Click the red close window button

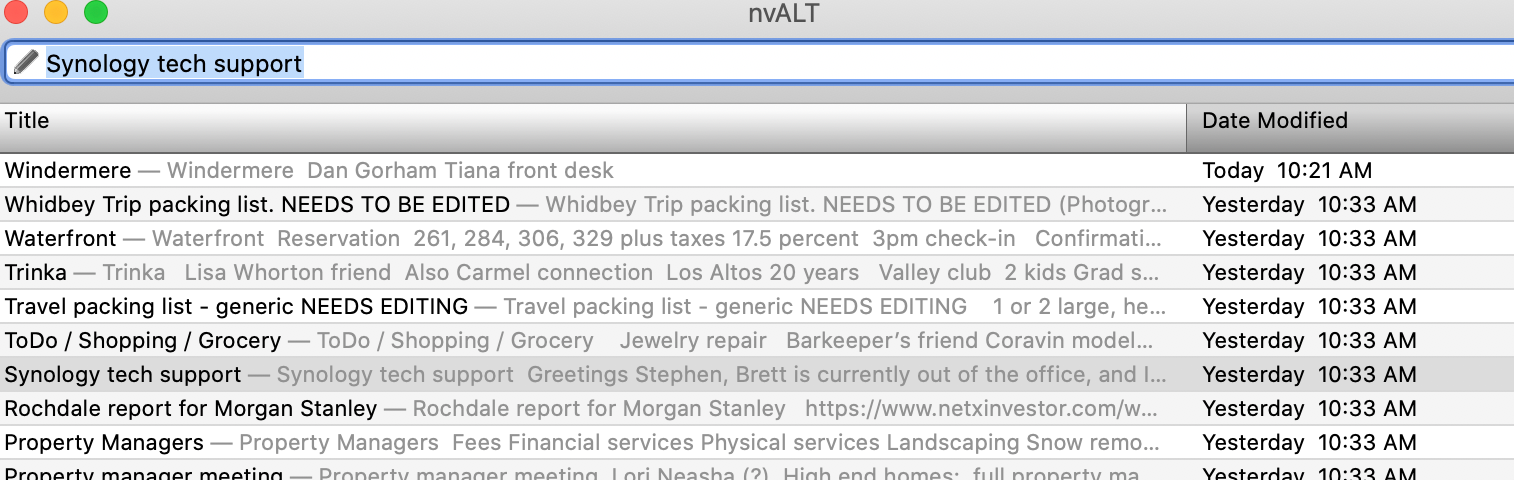coord(16,13)
